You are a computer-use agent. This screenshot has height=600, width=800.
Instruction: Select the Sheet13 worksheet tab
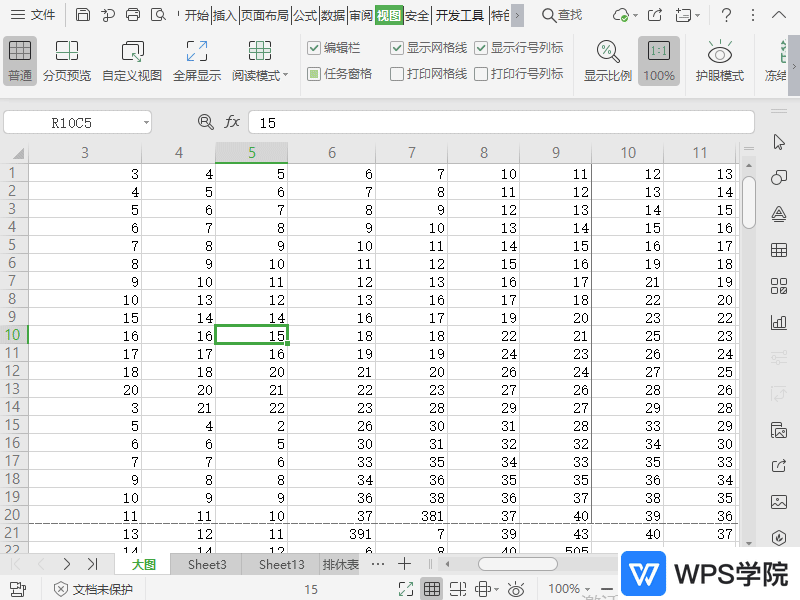pyautogui.click(x=281, y=565)
